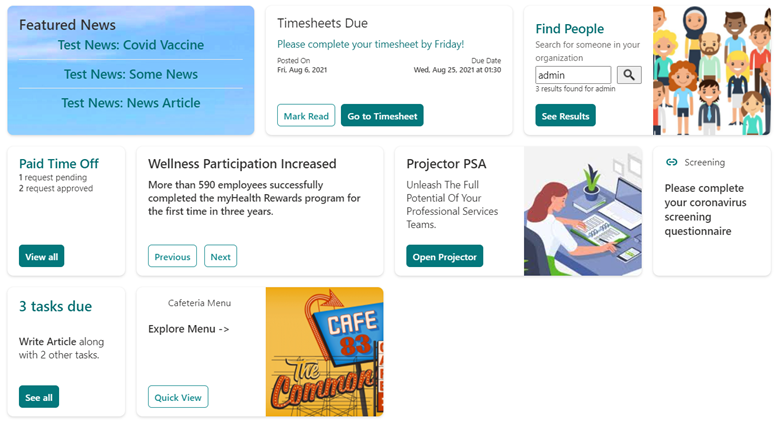Show Next wellness announcement
Image resolution: width=780 pixels, height=425 pixels.
point(220,256)
